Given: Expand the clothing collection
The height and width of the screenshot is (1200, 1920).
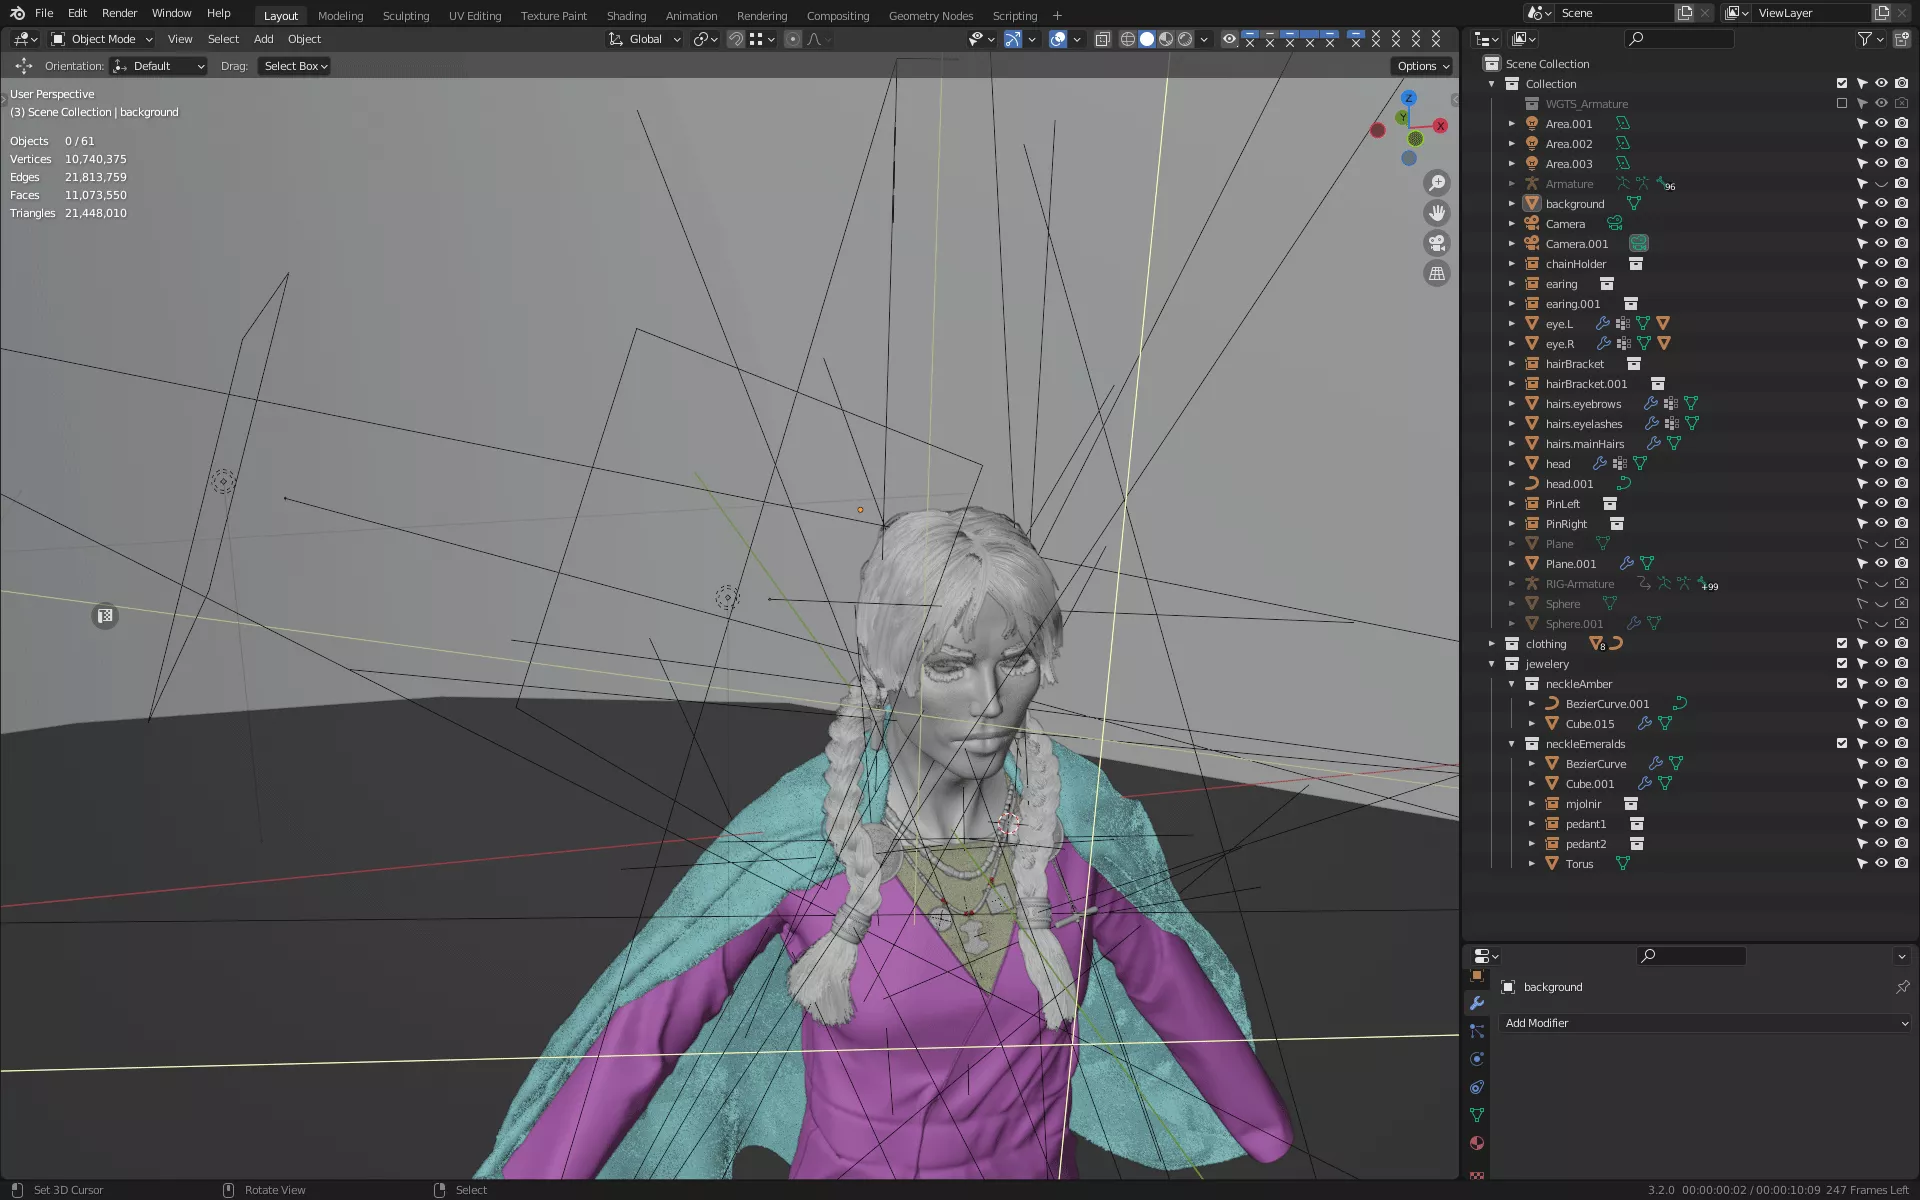Looking at the screenshot, I should (x=1492, y=644).
